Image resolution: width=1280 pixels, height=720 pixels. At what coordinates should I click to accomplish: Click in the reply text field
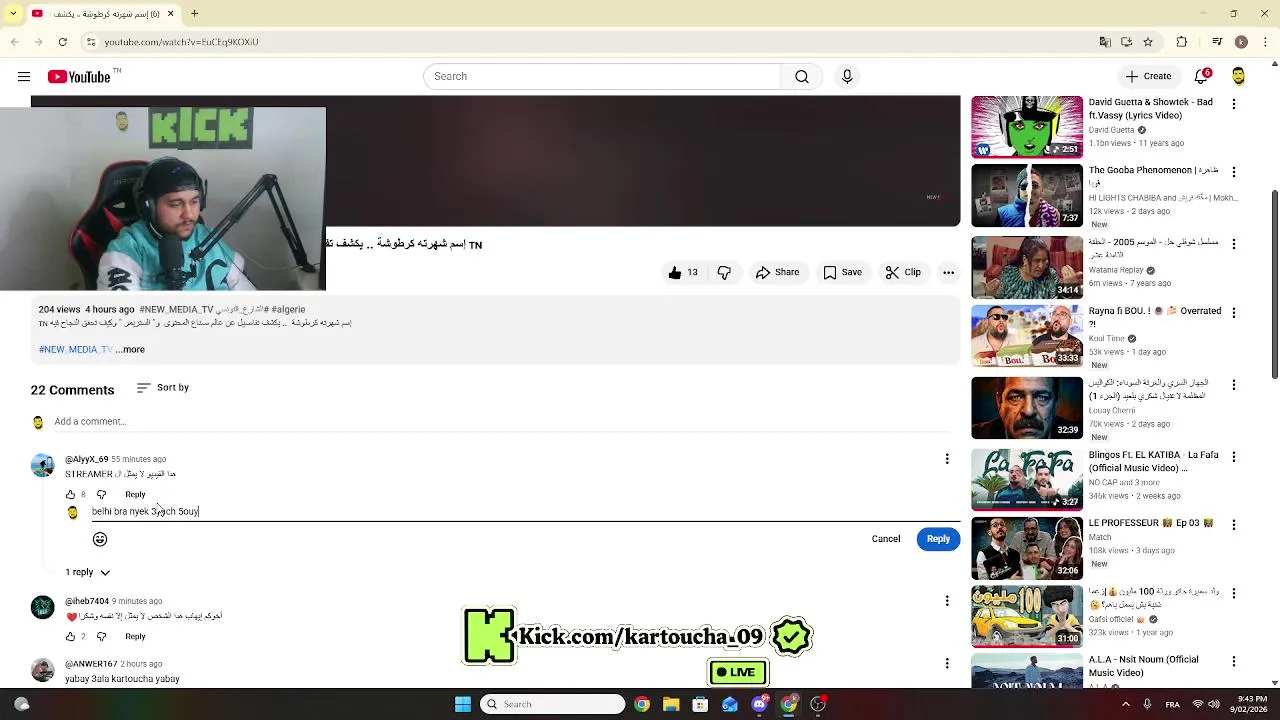(526, 511)
